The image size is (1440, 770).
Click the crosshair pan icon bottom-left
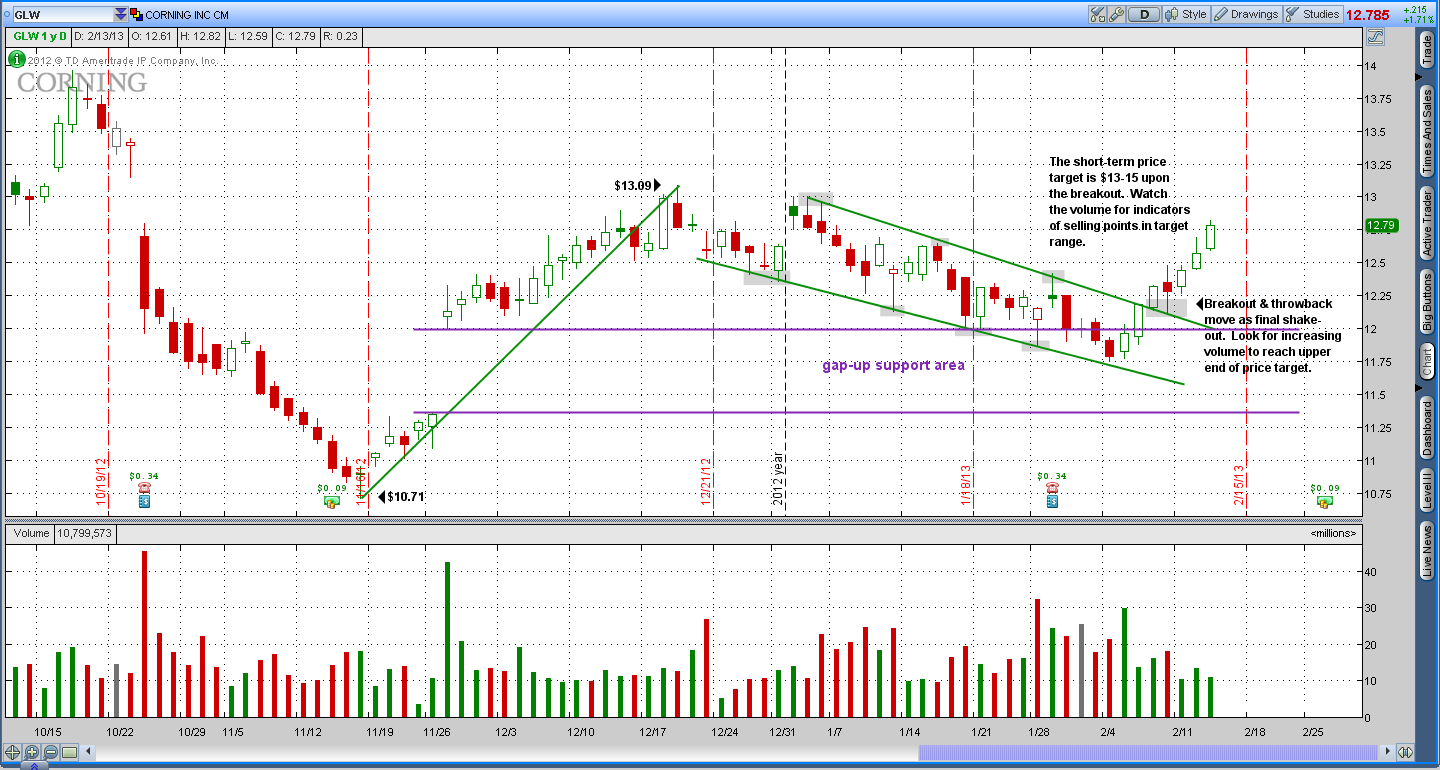point(13,752)
